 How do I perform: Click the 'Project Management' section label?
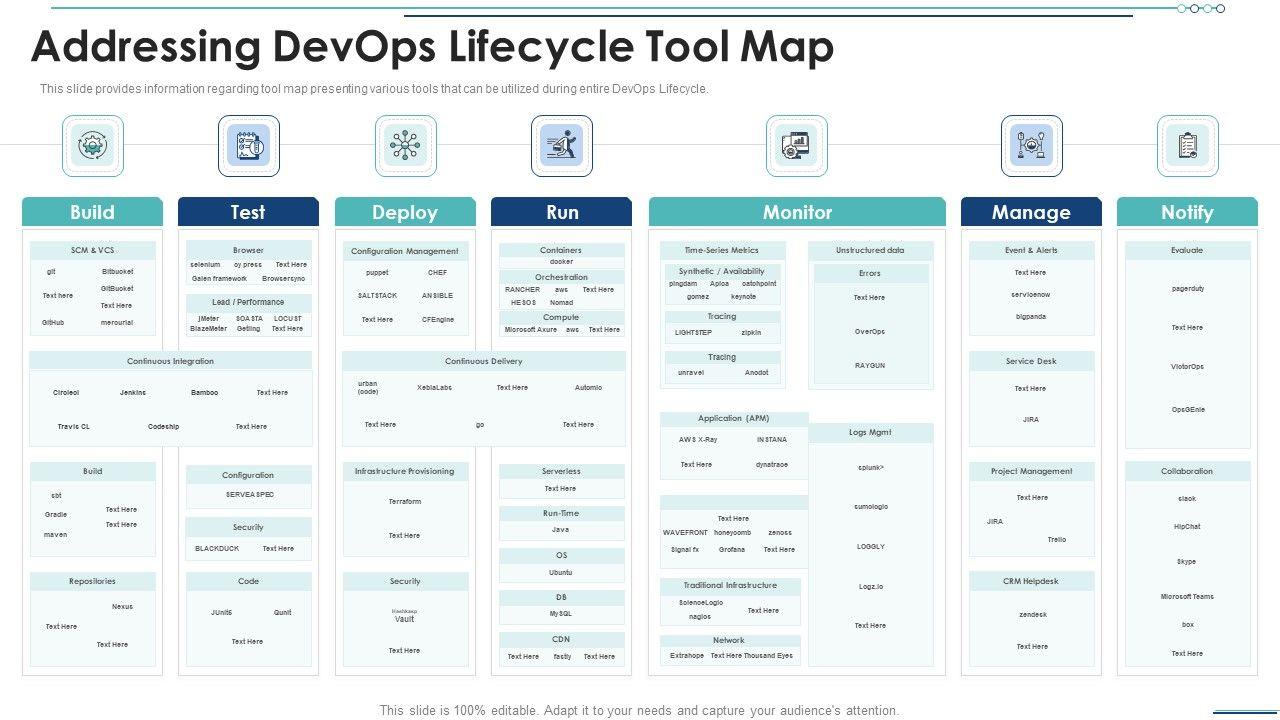tap(1031, 471)
